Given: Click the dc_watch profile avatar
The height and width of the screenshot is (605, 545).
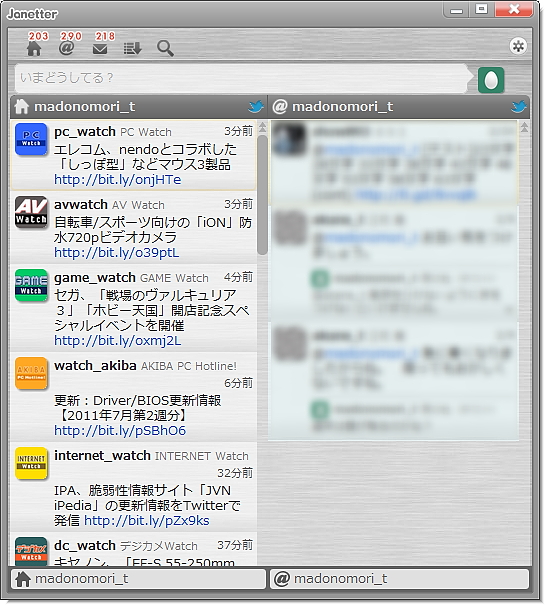Looking at the screenshot, I should pyautogui.click(x=31, y=552).
